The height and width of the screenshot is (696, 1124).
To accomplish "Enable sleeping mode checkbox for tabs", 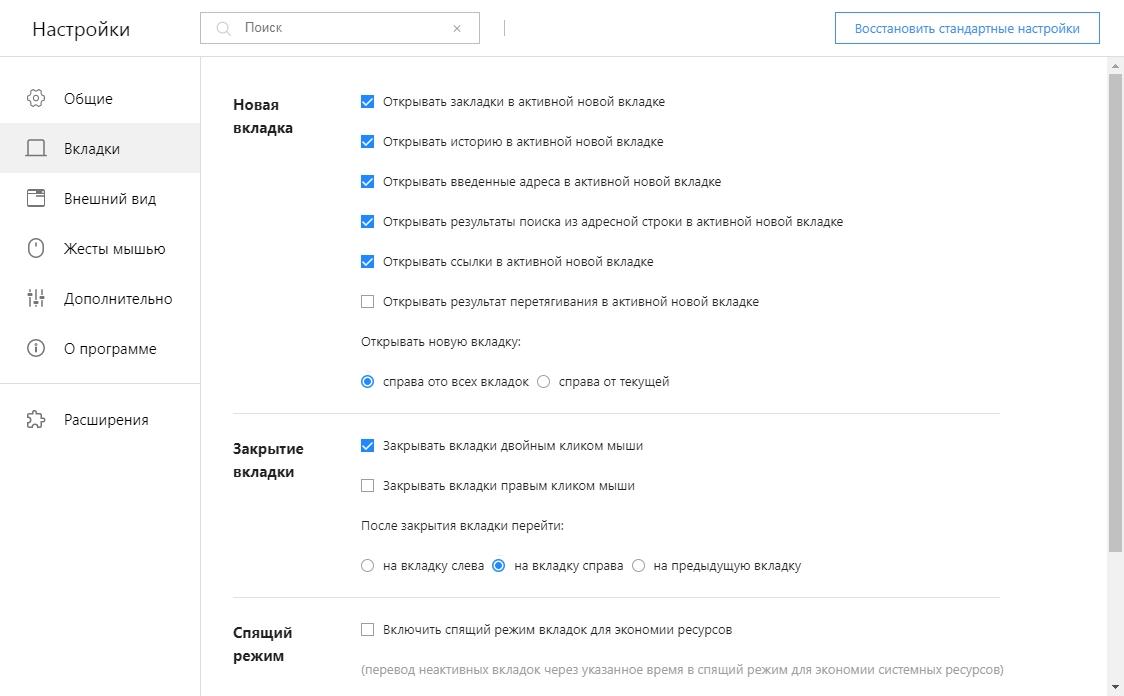I will tap(368, 630).
